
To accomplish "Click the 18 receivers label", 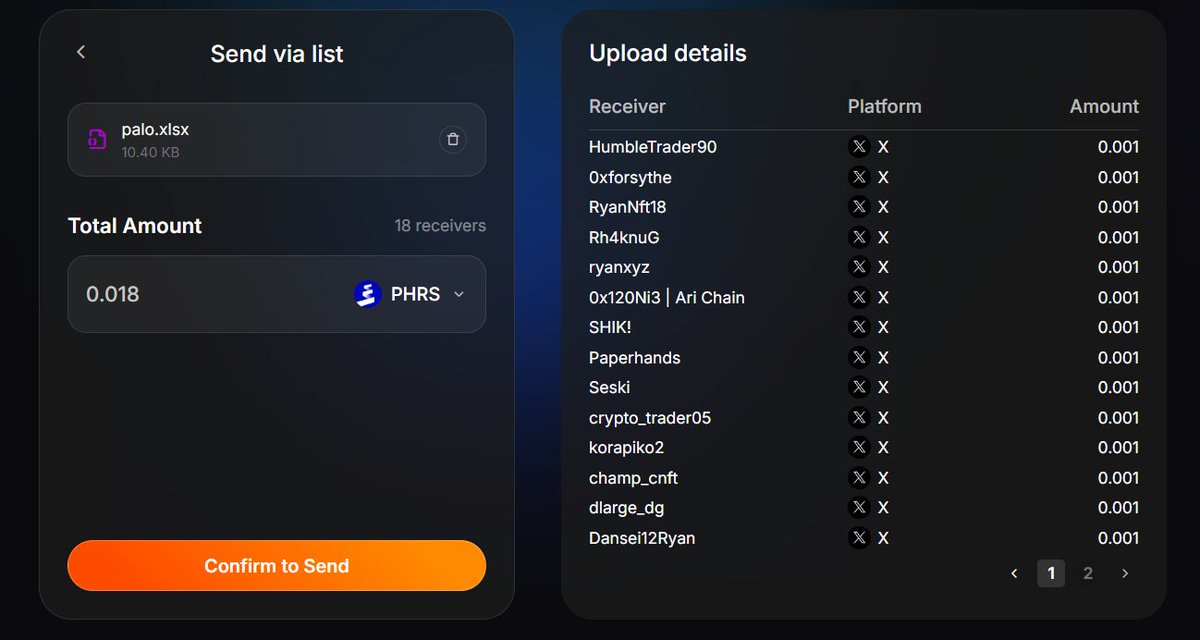I will (440, 226).
